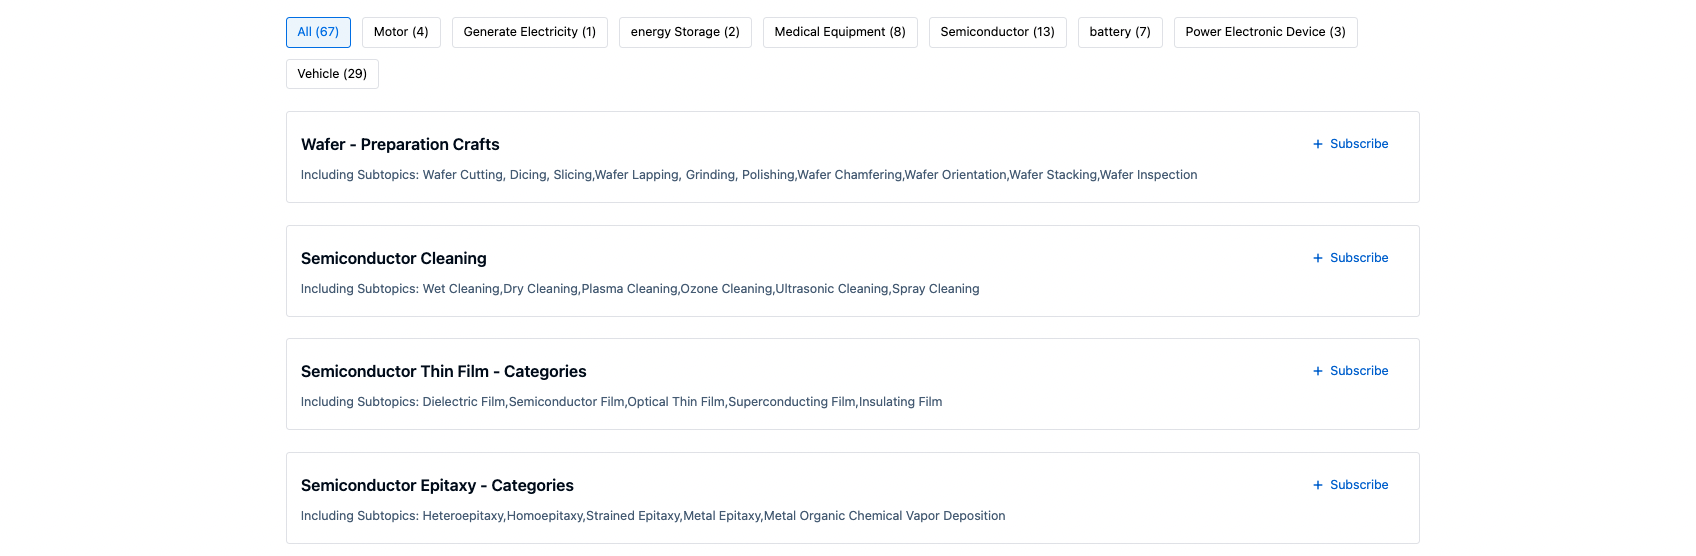Click plus icon beside Wafer Preparation Crafts Subscribe

1317,144
